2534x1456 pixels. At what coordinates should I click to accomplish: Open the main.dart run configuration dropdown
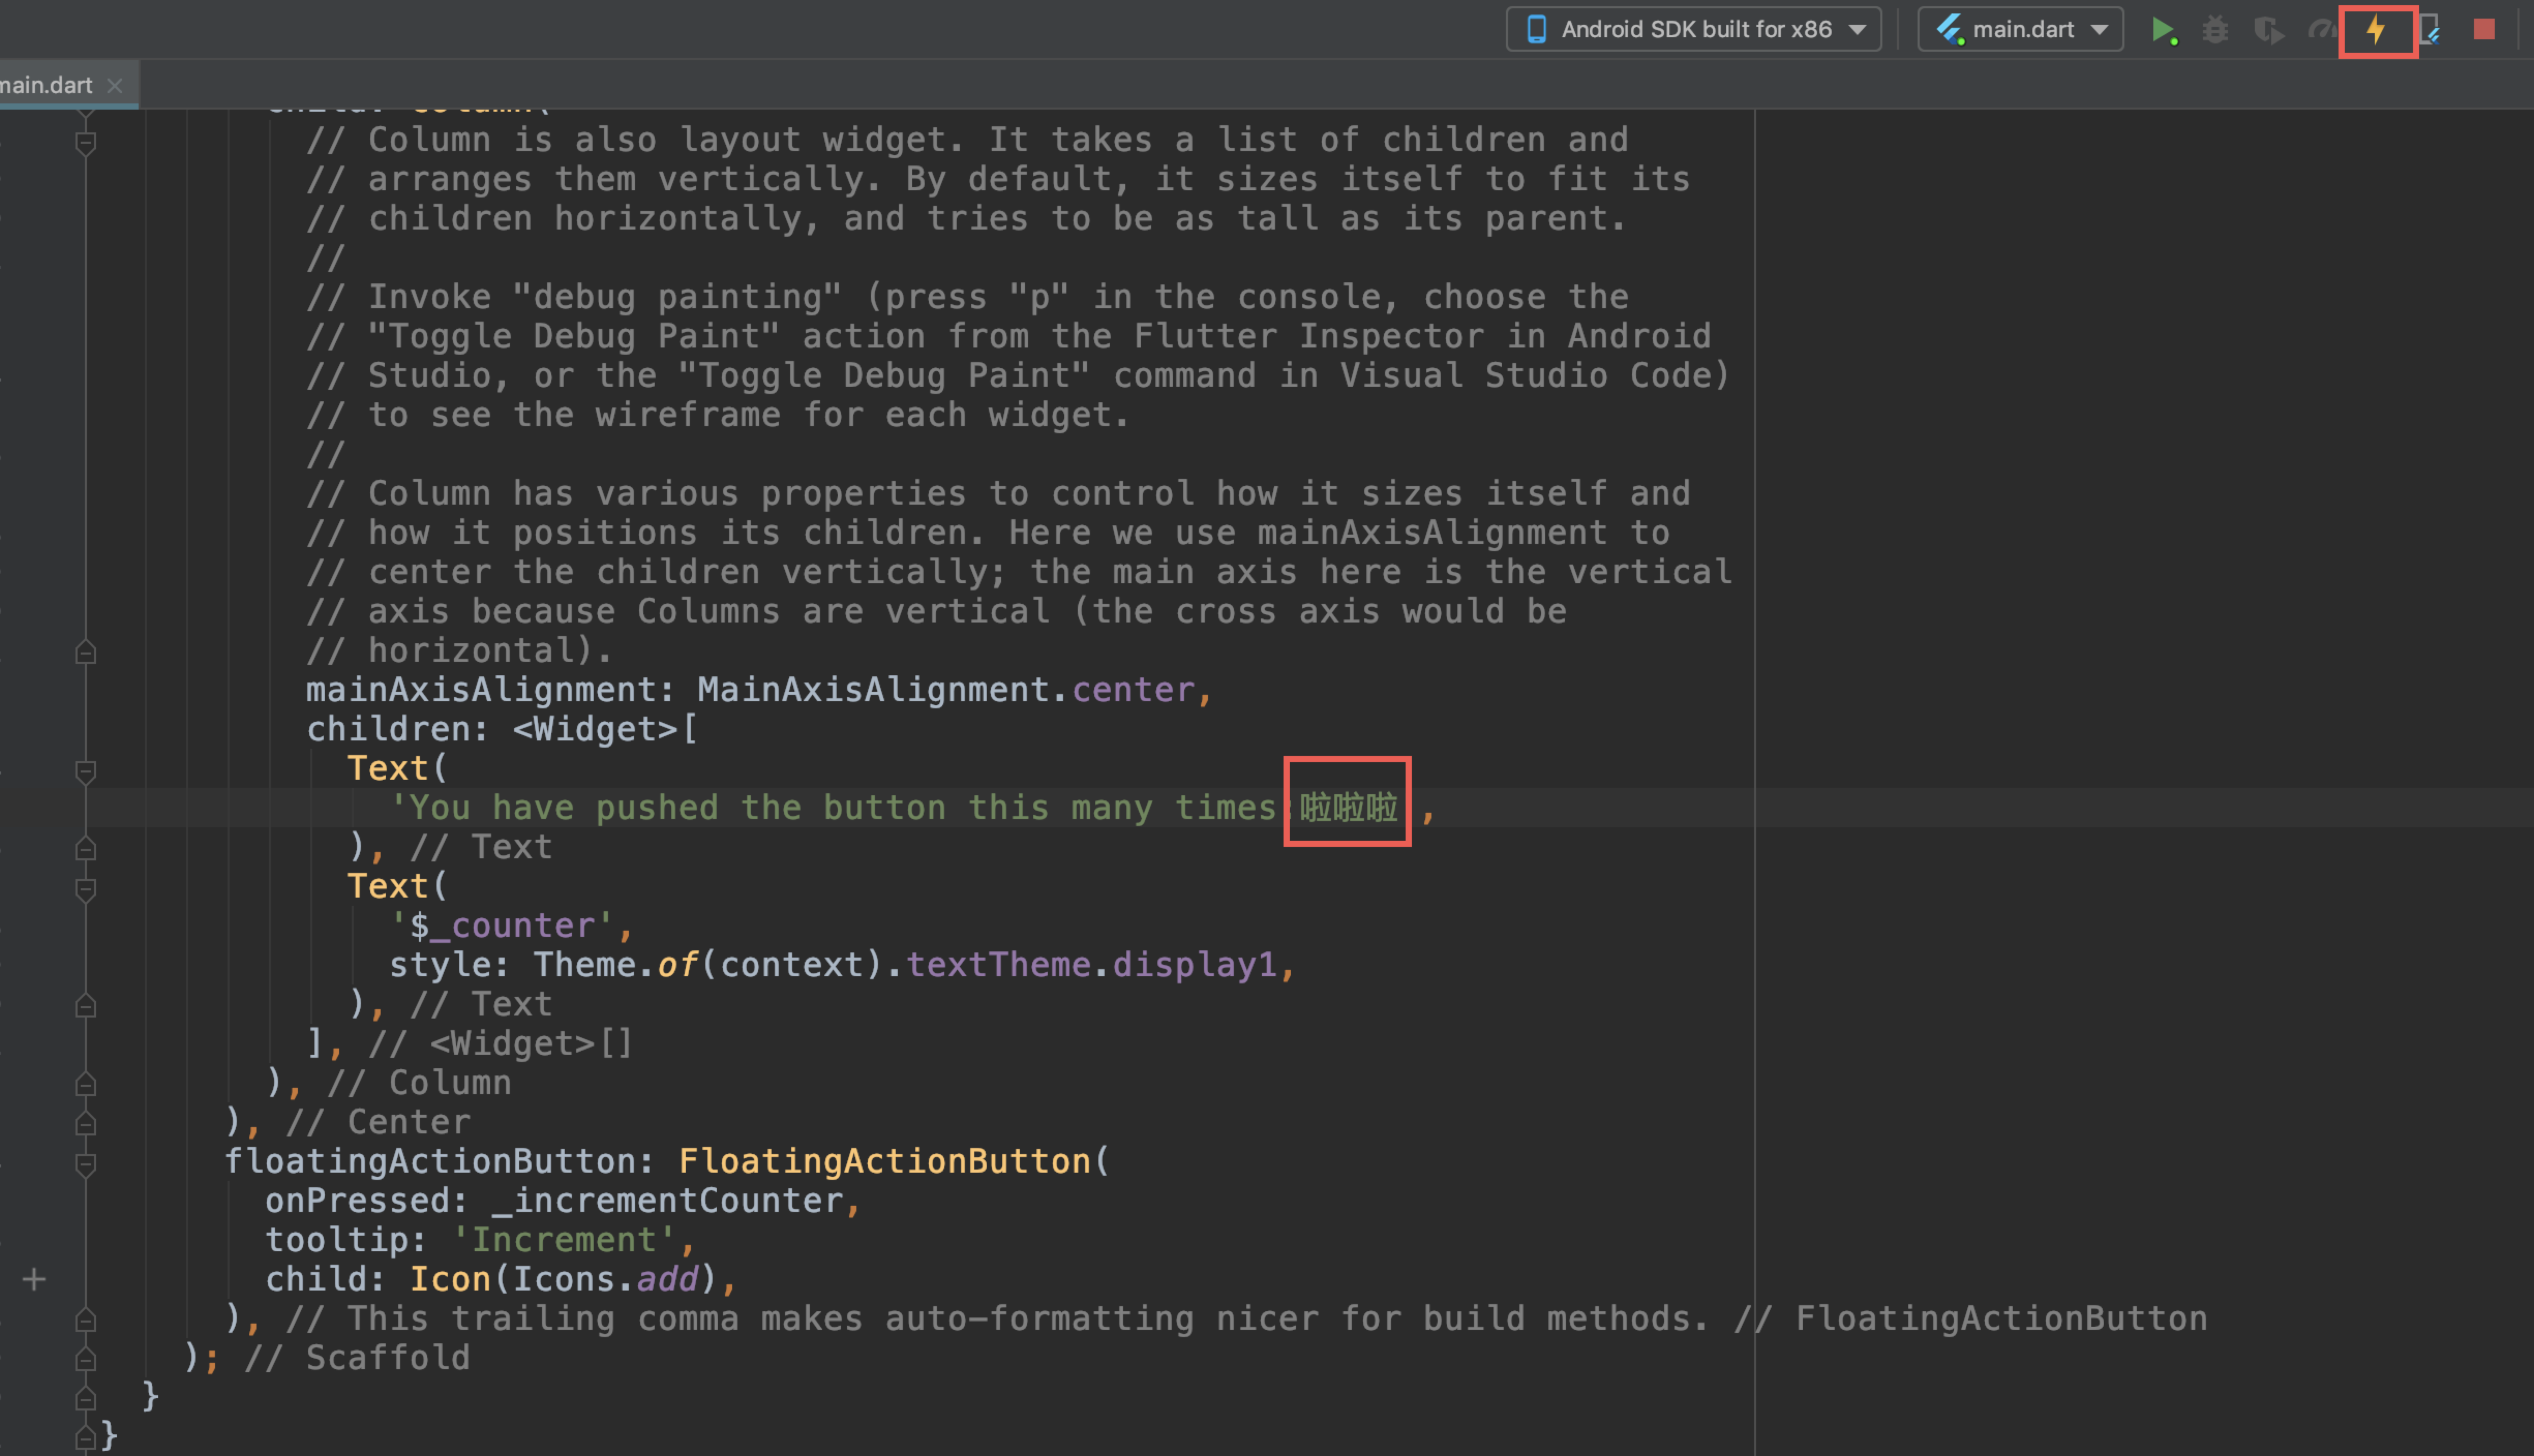pos(2020,30)
